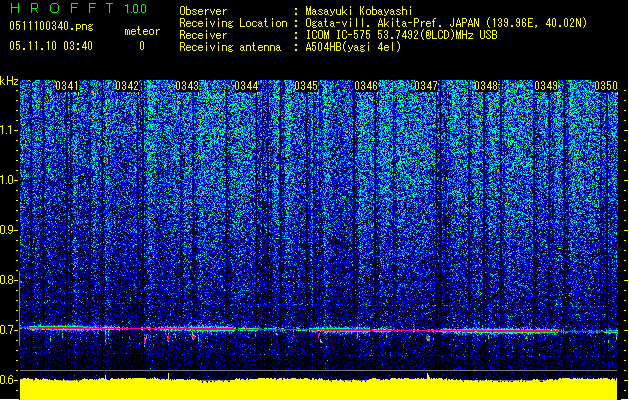The width and height of the screenshot is (629, 400).
Task: Click the yellow signal level bar graph
Action: (x=319, y=388)
